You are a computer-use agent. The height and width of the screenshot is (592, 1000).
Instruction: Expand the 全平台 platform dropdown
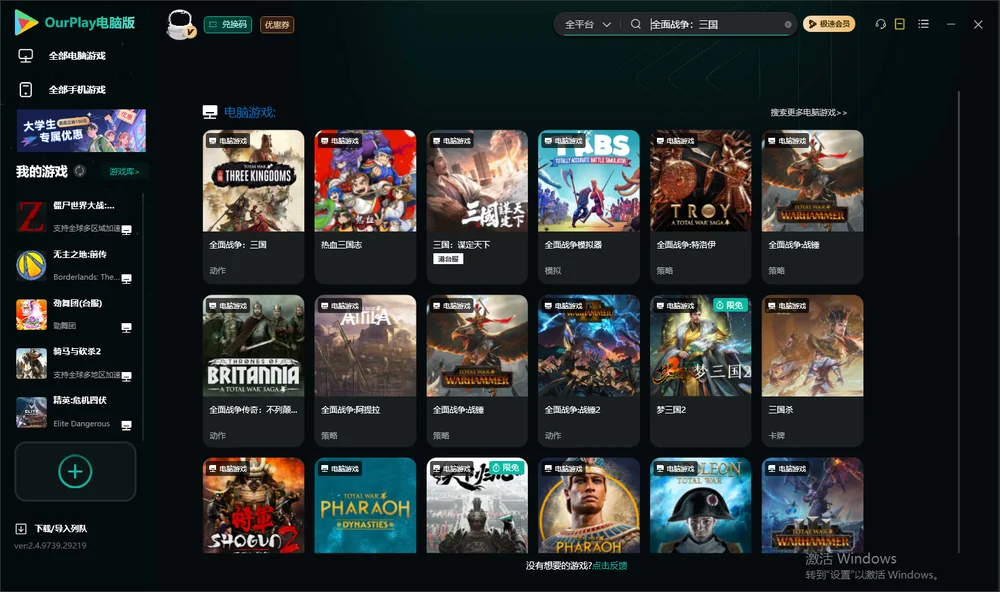click(587, 24)
